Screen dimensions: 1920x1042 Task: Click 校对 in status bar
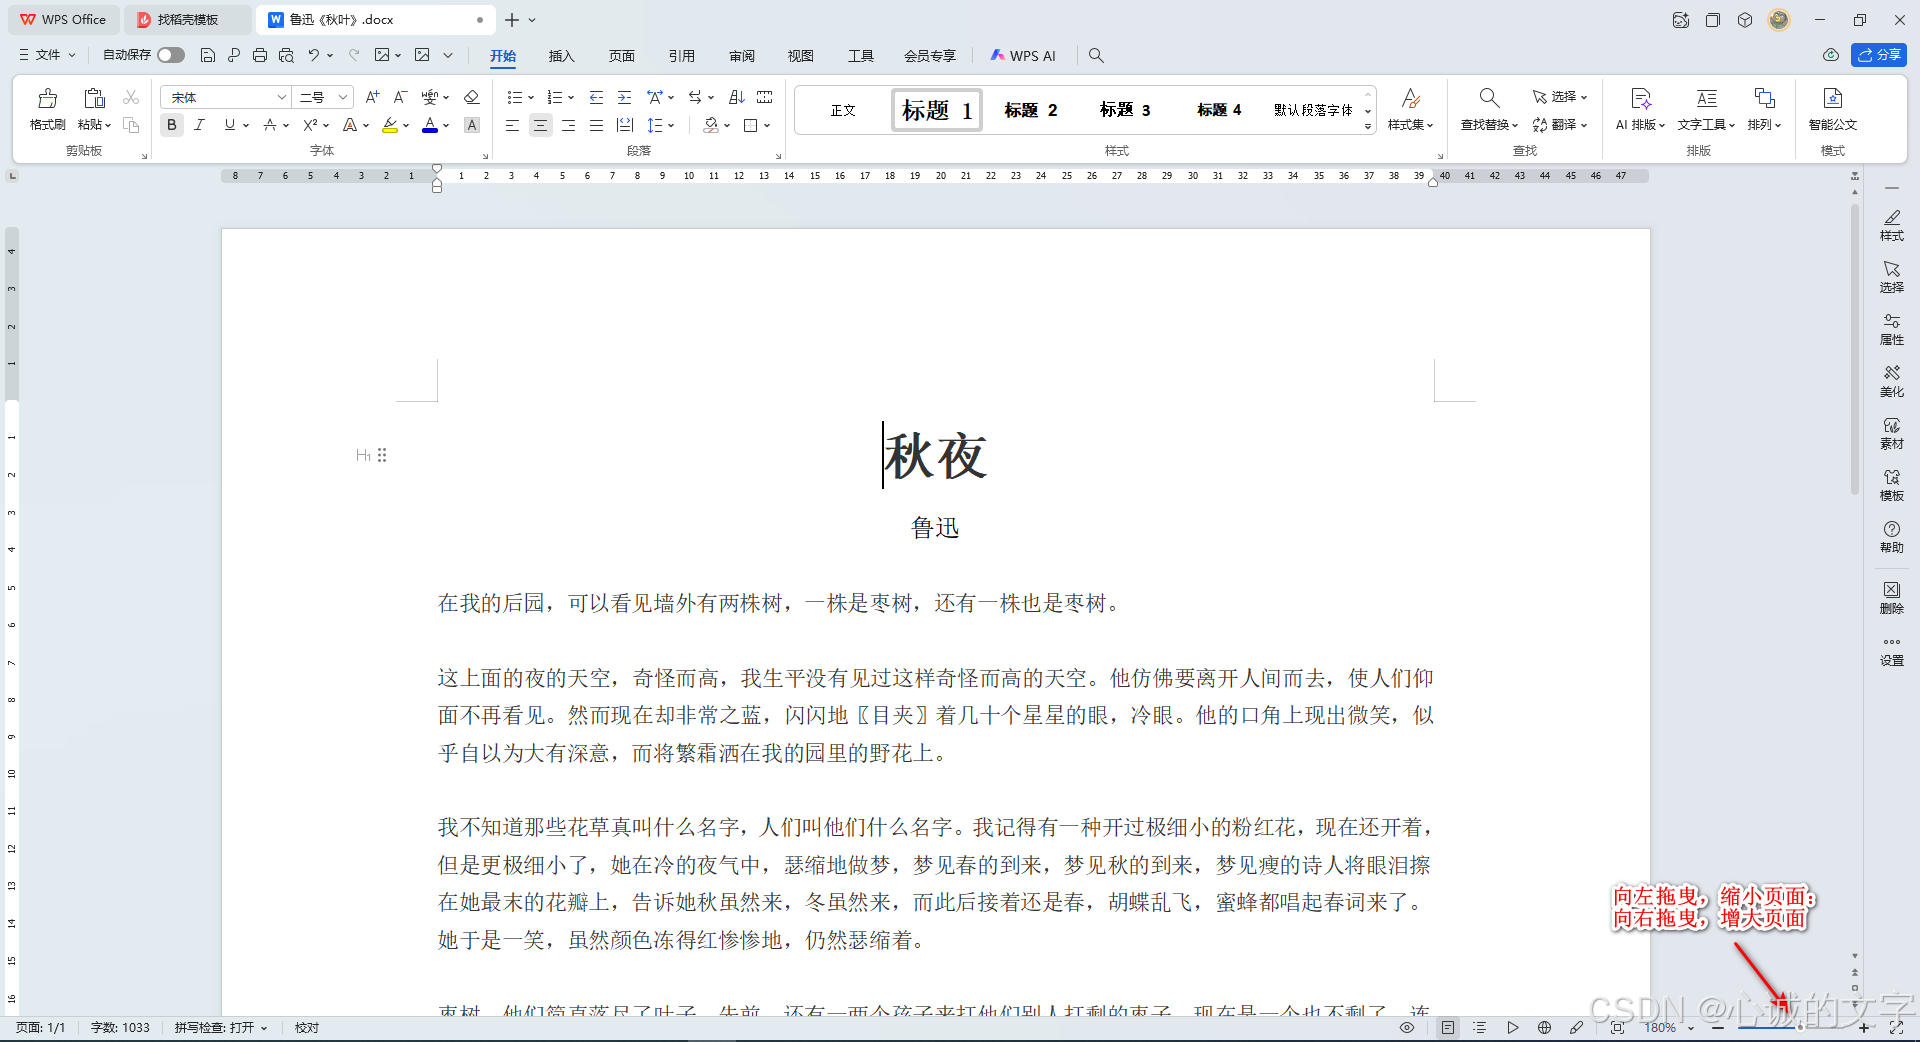(x=307, y=1028)
